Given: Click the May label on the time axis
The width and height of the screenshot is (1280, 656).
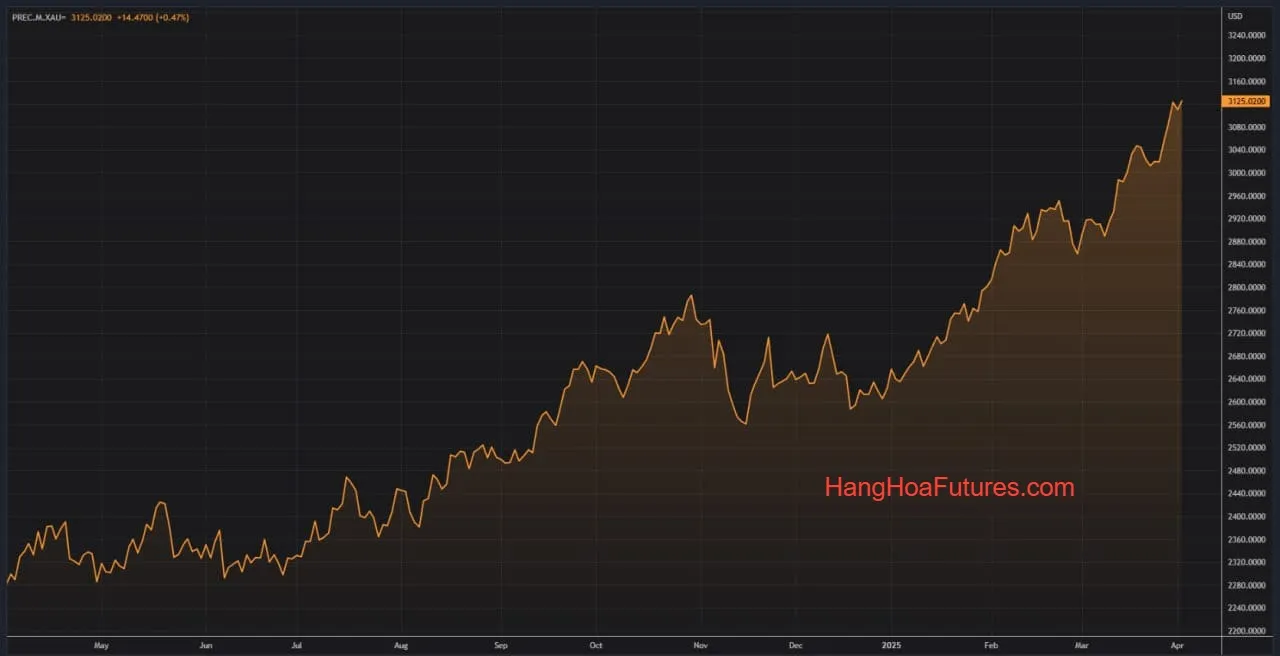Looking at the screenshot, I should click(x=100, y=646).
